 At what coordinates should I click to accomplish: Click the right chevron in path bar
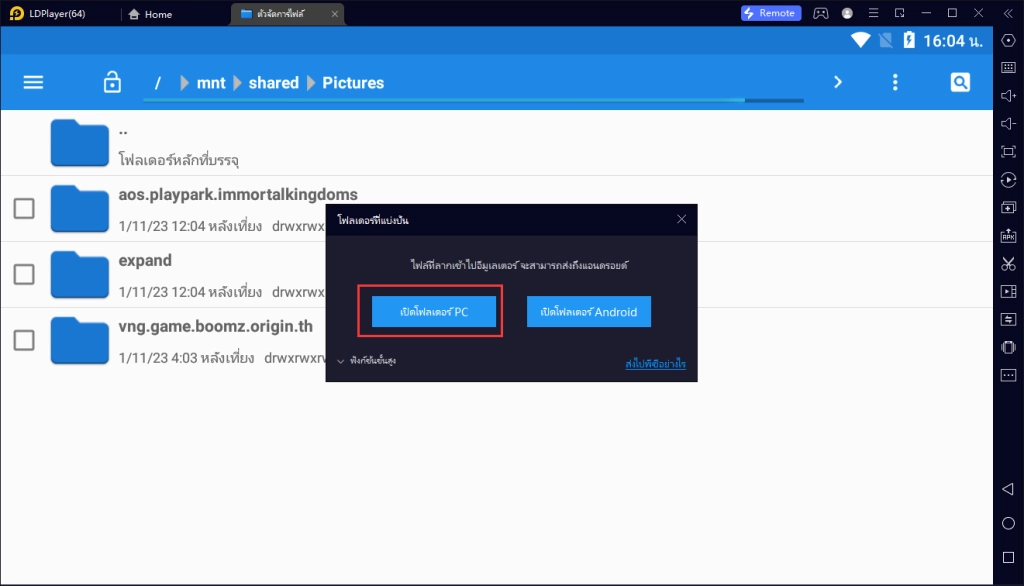[x=838, y=82]
